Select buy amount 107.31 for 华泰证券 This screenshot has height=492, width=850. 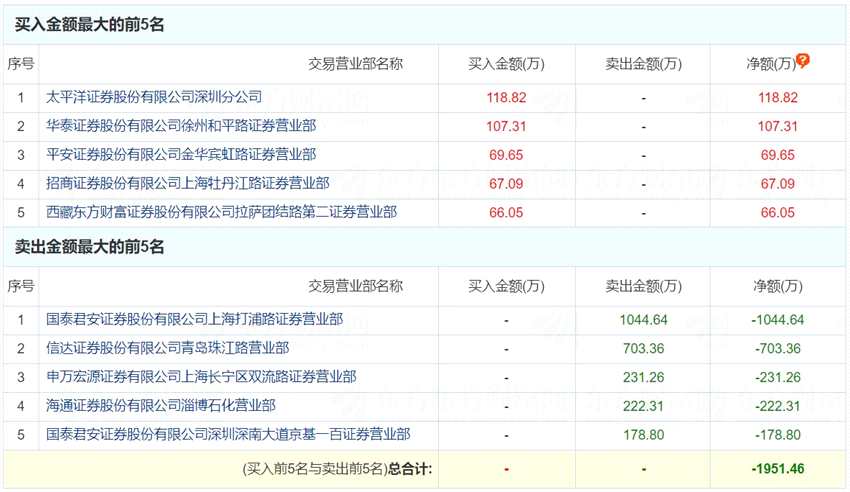click(506, 126)
